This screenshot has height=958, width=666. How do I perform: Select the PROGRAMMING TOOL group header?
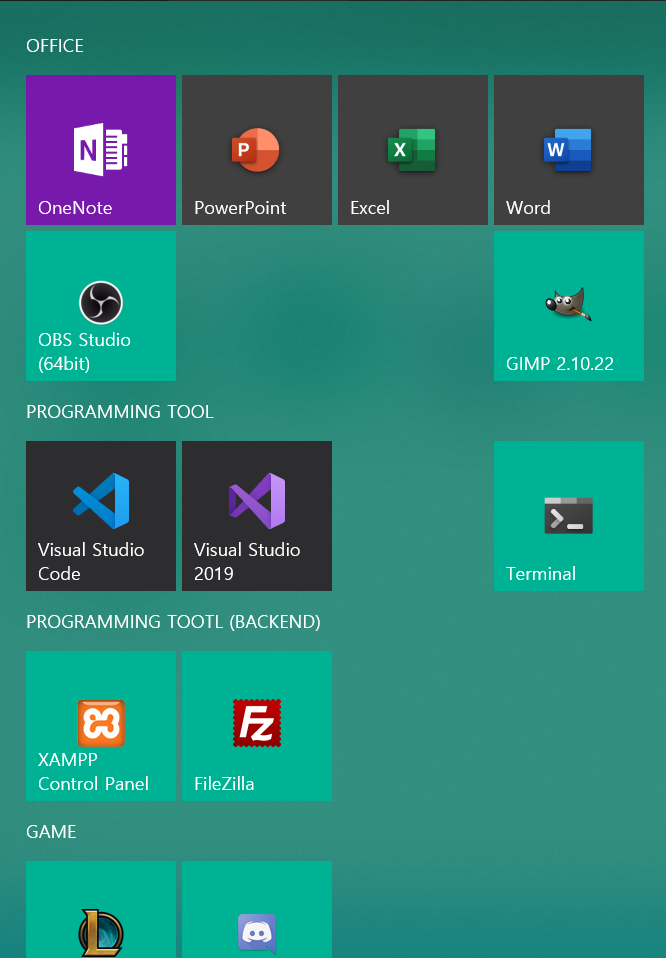click(120, 412)
